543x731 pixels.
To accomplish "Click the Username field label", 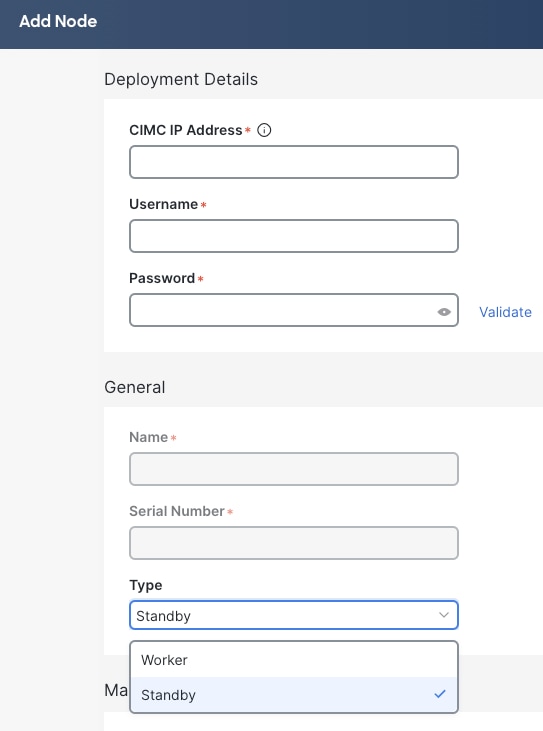I will 164,204.
